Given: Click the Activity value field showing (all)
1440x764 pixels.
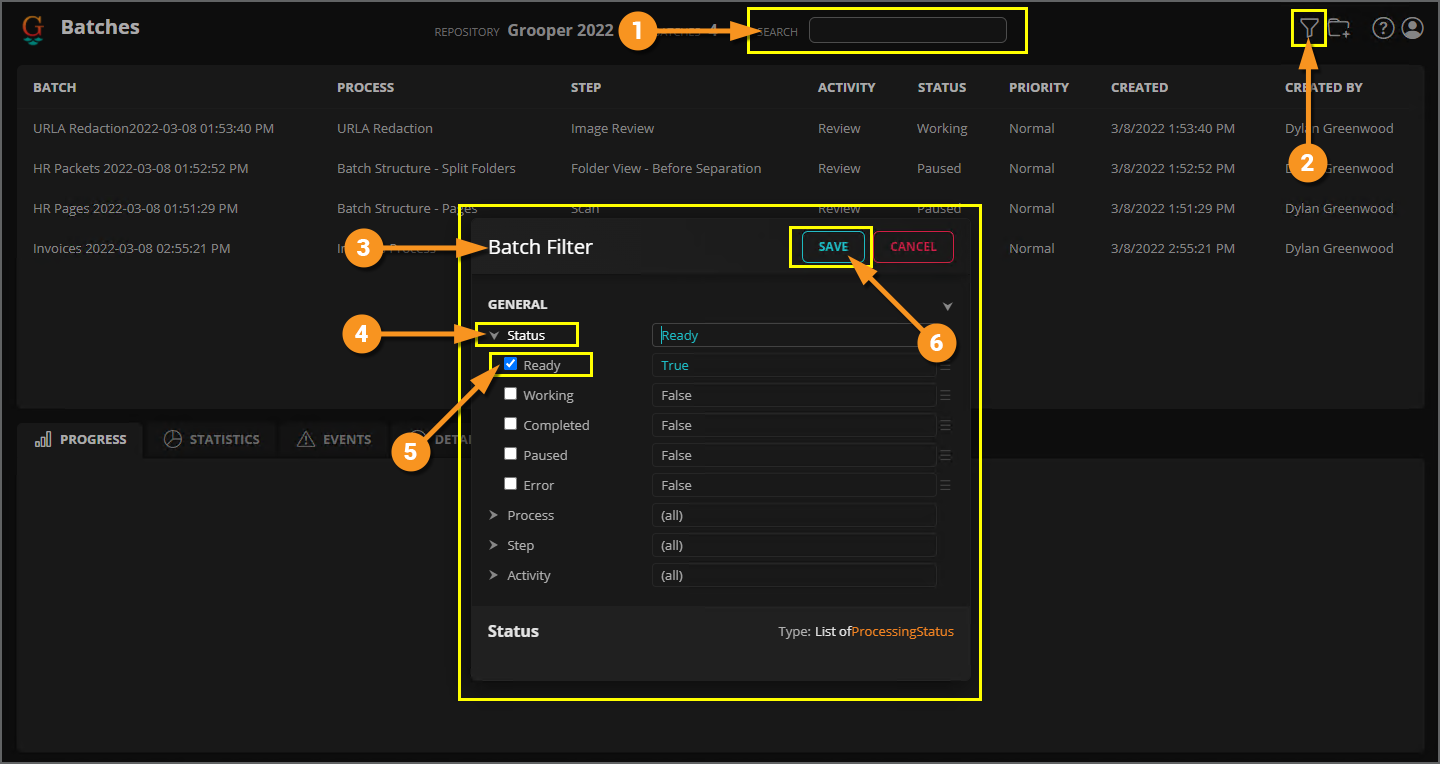Looking at the screenshot, I should click(x=794, y=575).
